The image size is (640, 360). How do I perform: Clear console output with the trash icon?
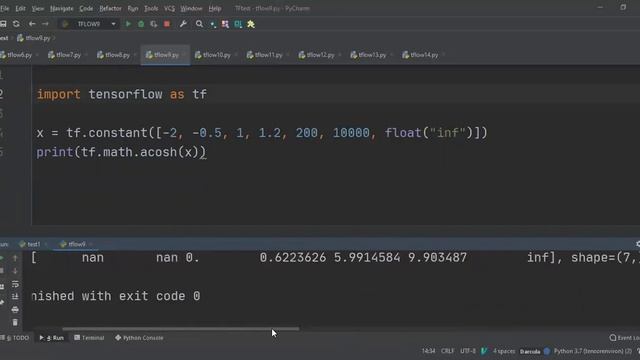(x=15, y=322)
